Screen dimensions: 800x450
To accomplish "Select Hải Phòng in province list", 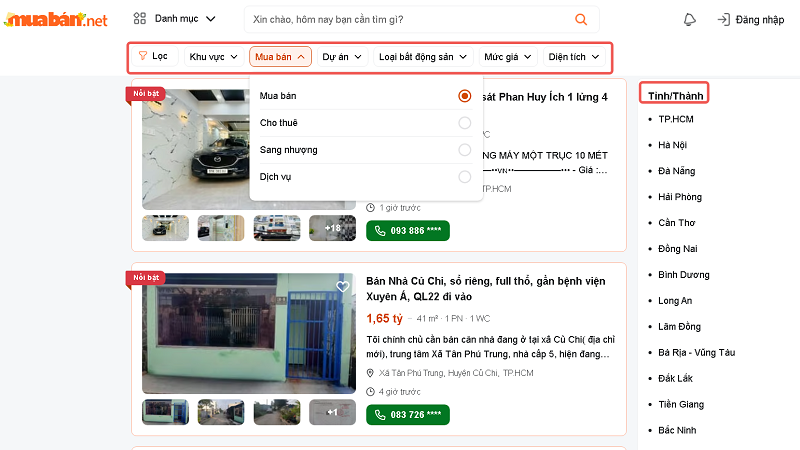I will click(680, 197).
